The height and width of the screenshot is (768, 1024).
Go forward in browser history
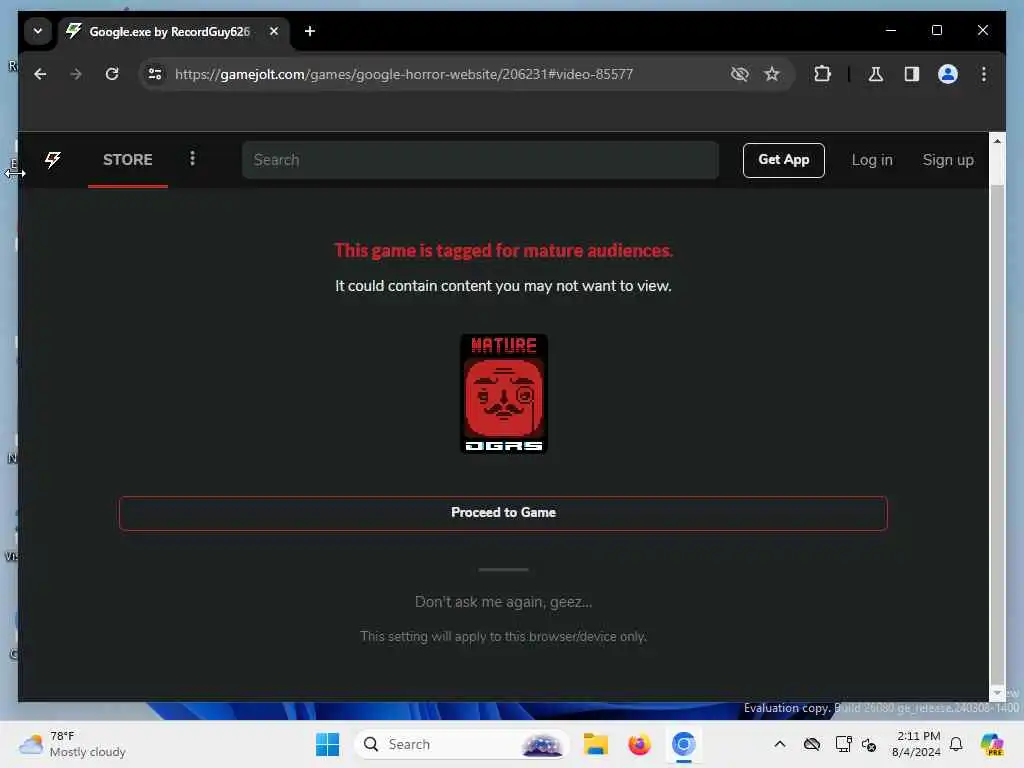76,74
